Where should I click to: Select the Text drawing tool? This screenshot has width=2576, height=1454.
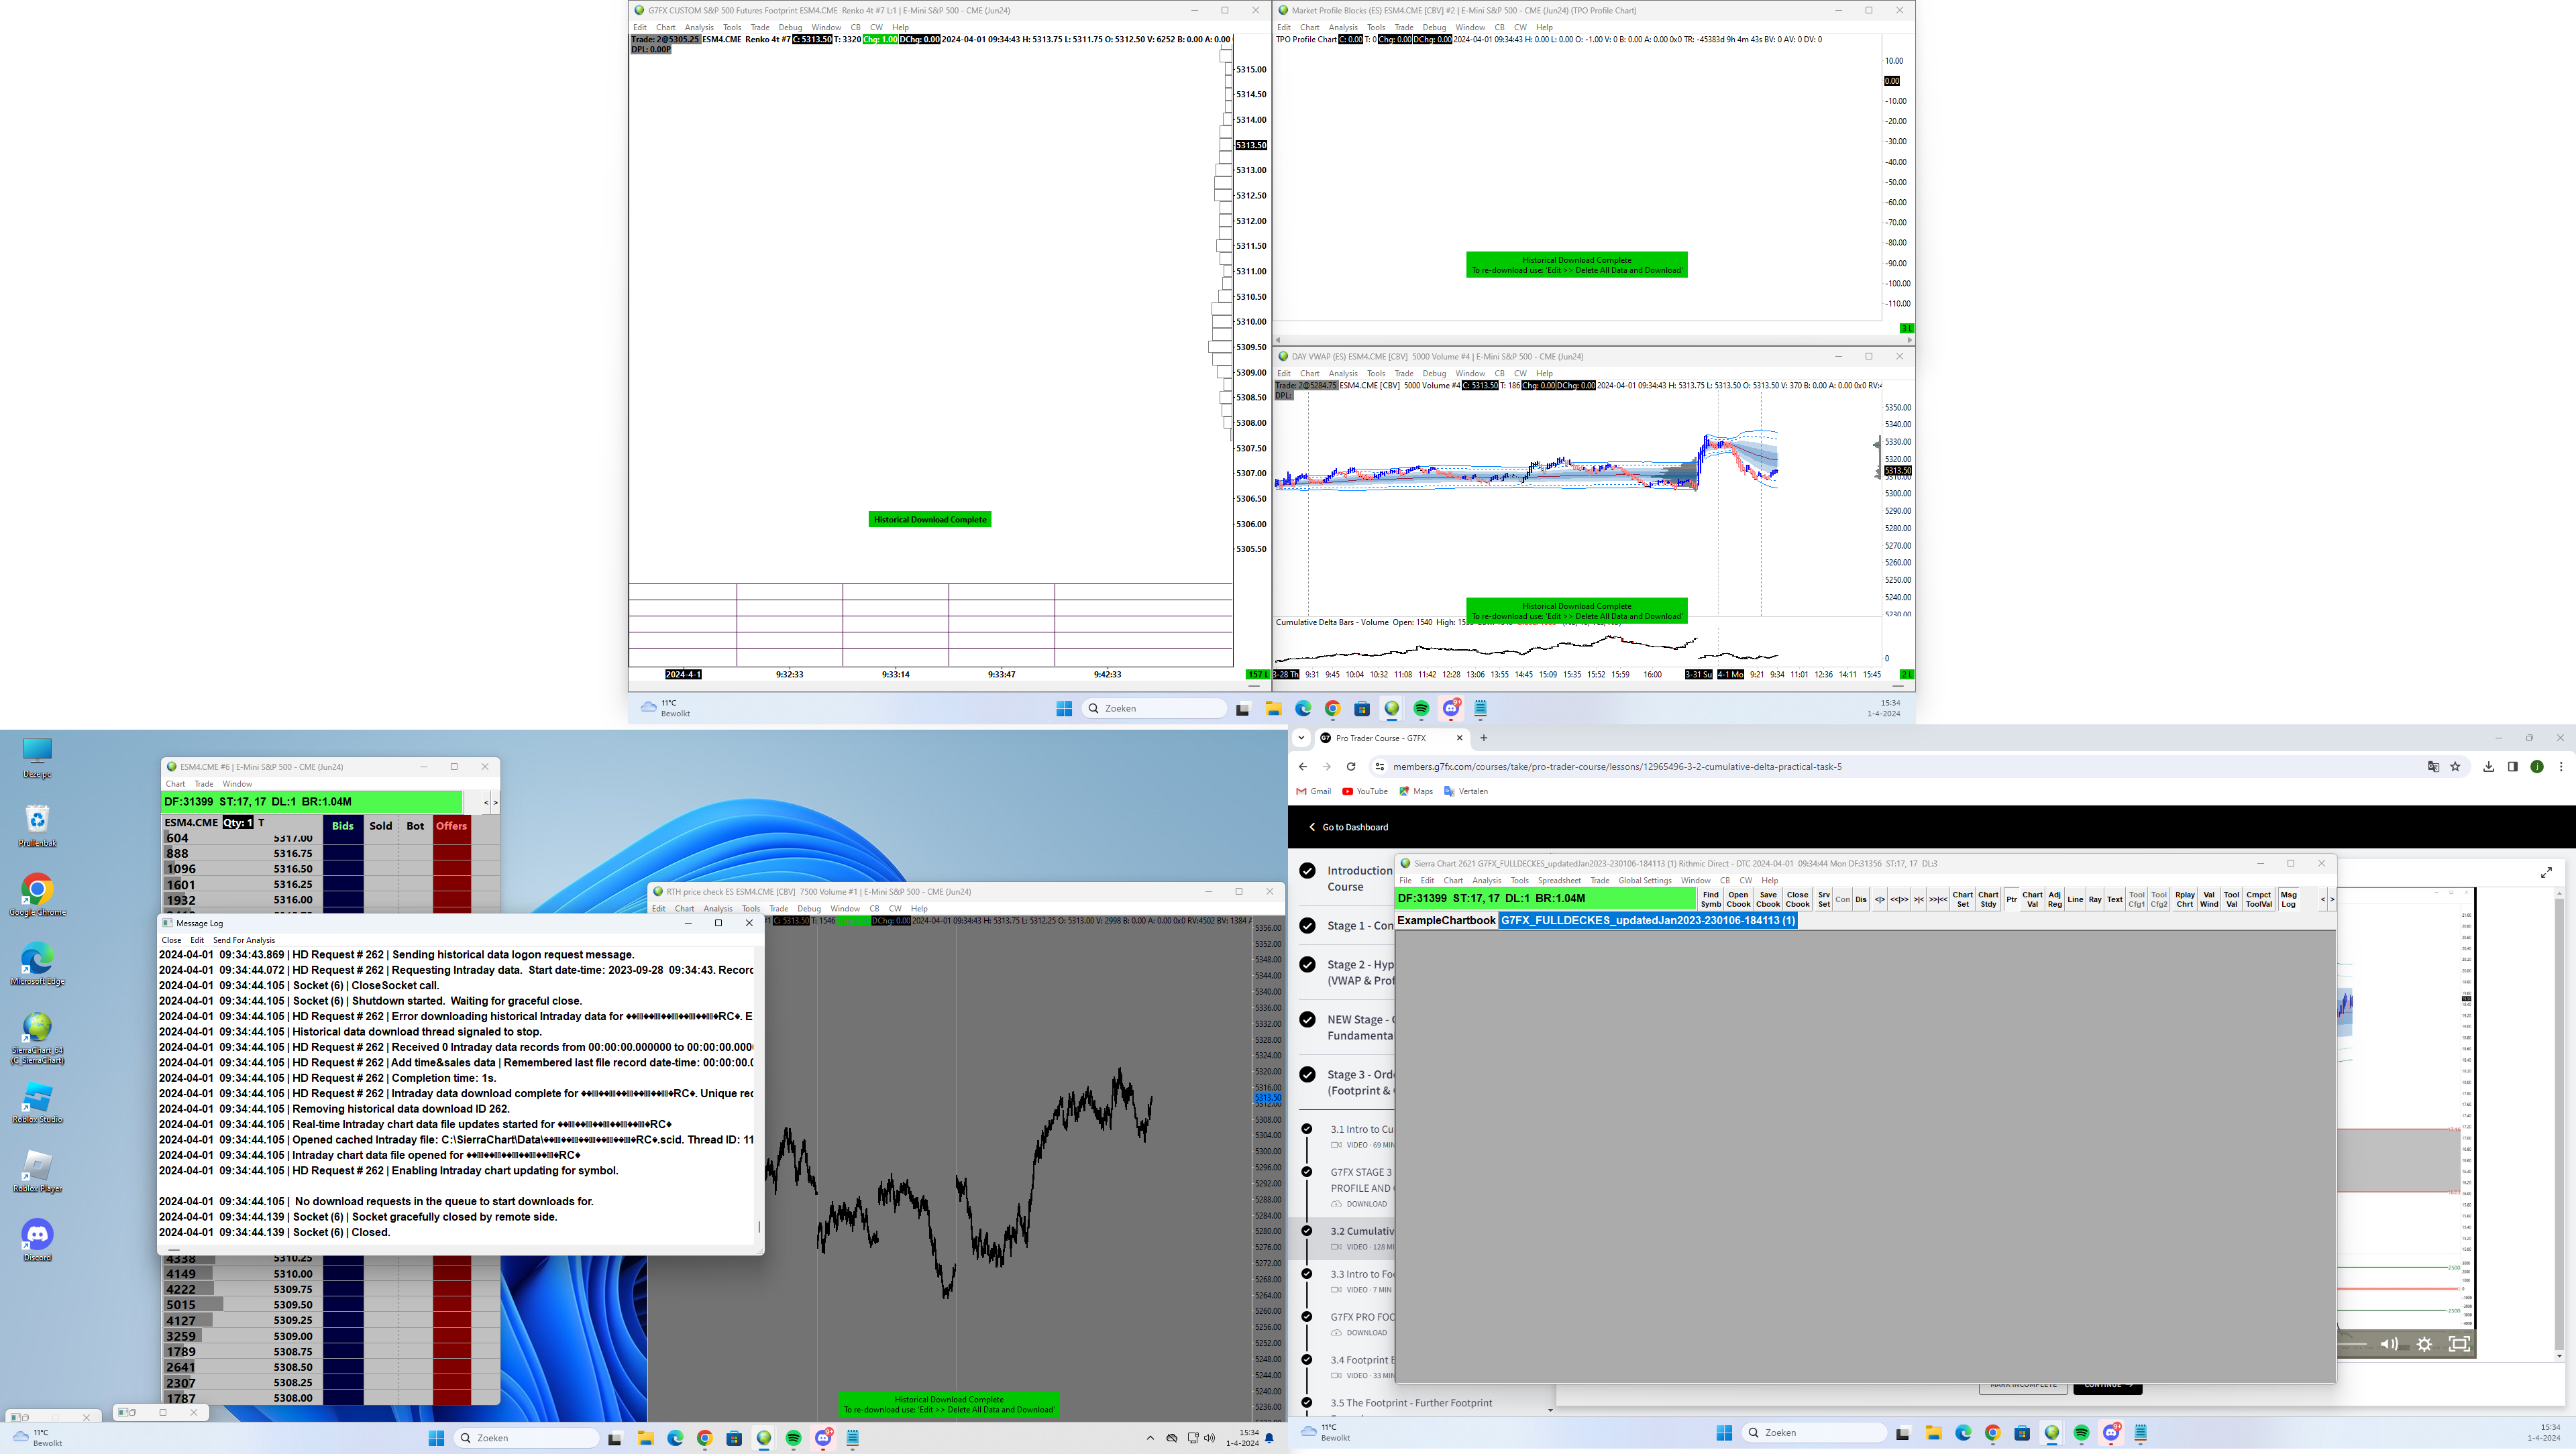click(2115, 899)
